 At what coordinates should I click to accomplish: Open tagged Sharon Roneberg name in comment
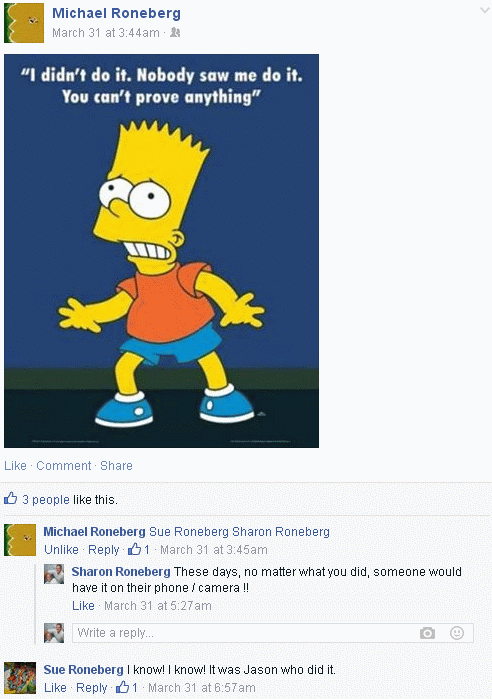tap(281, 532)
